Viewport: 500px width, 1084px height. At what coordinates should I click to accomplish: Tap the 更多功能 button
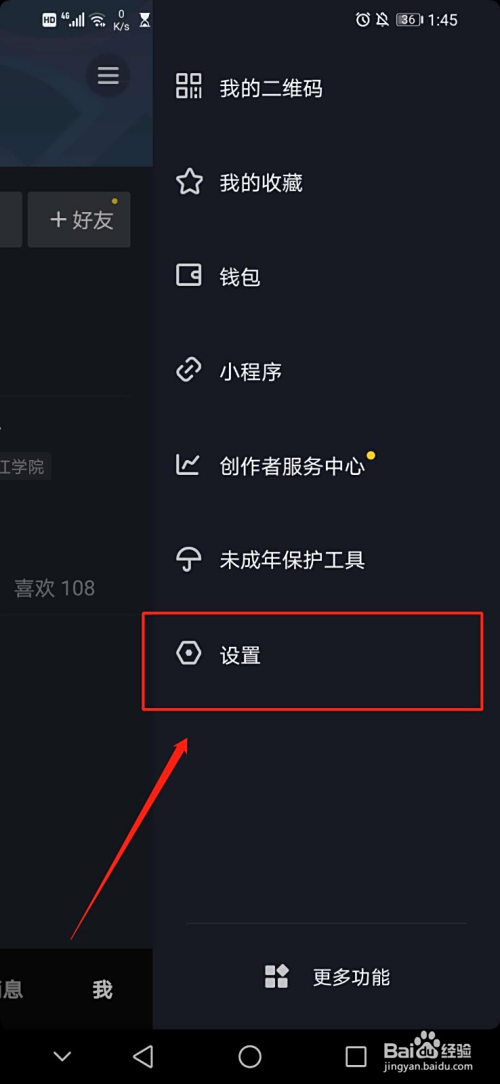327,977
